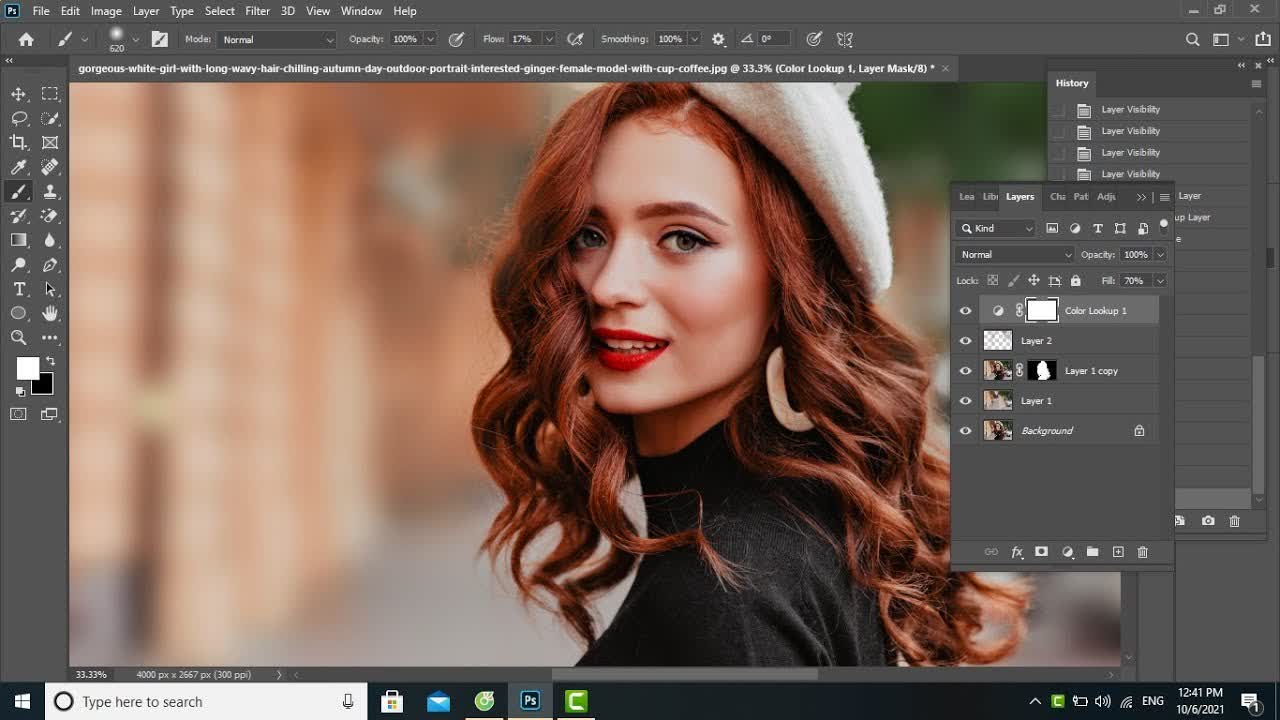Image resolution: width=1280 pixels, height=720 pixels.
Task: Click Windows search box in taskbar
Action: pos(206,702)
